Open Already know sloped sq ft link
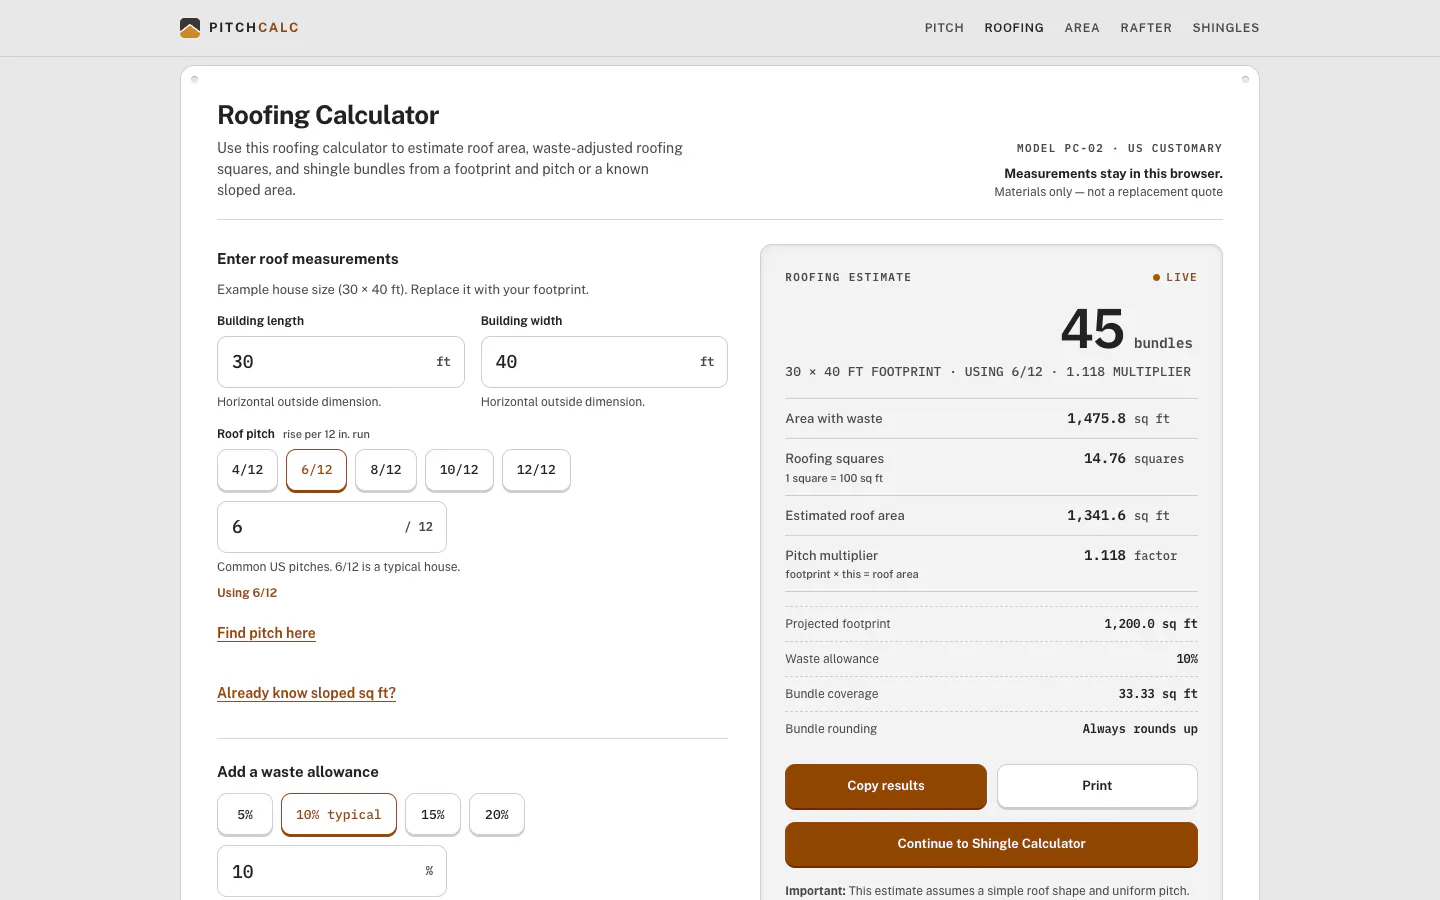This screenshot has height=900, width=1440. click(306, 693)
